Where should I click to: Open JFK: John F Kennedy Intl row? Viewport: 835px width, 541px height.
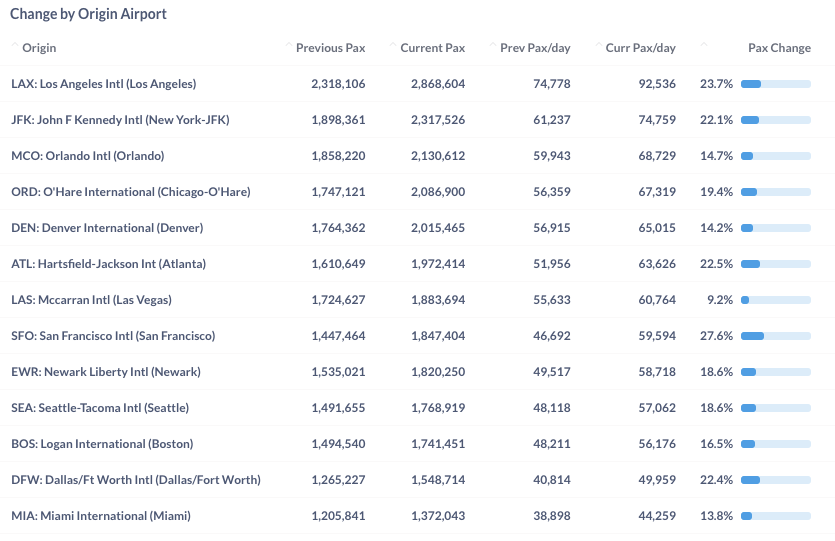(x=418, y=120)
